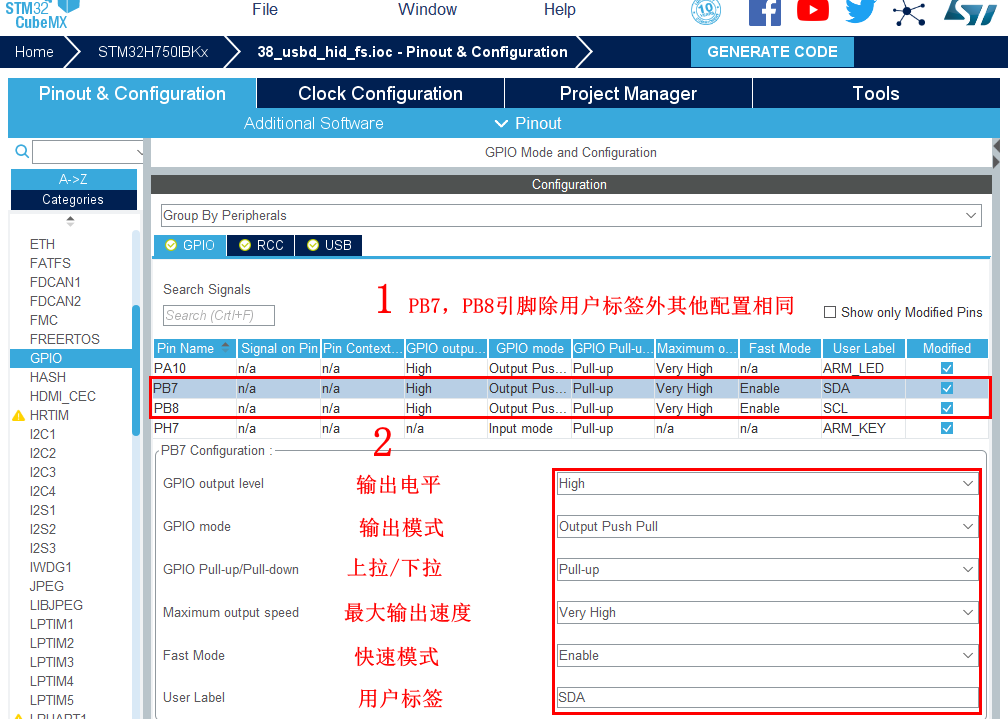Open the Twitter bird icon link
Screen dimensions: 1008x719
pos(860,11)
